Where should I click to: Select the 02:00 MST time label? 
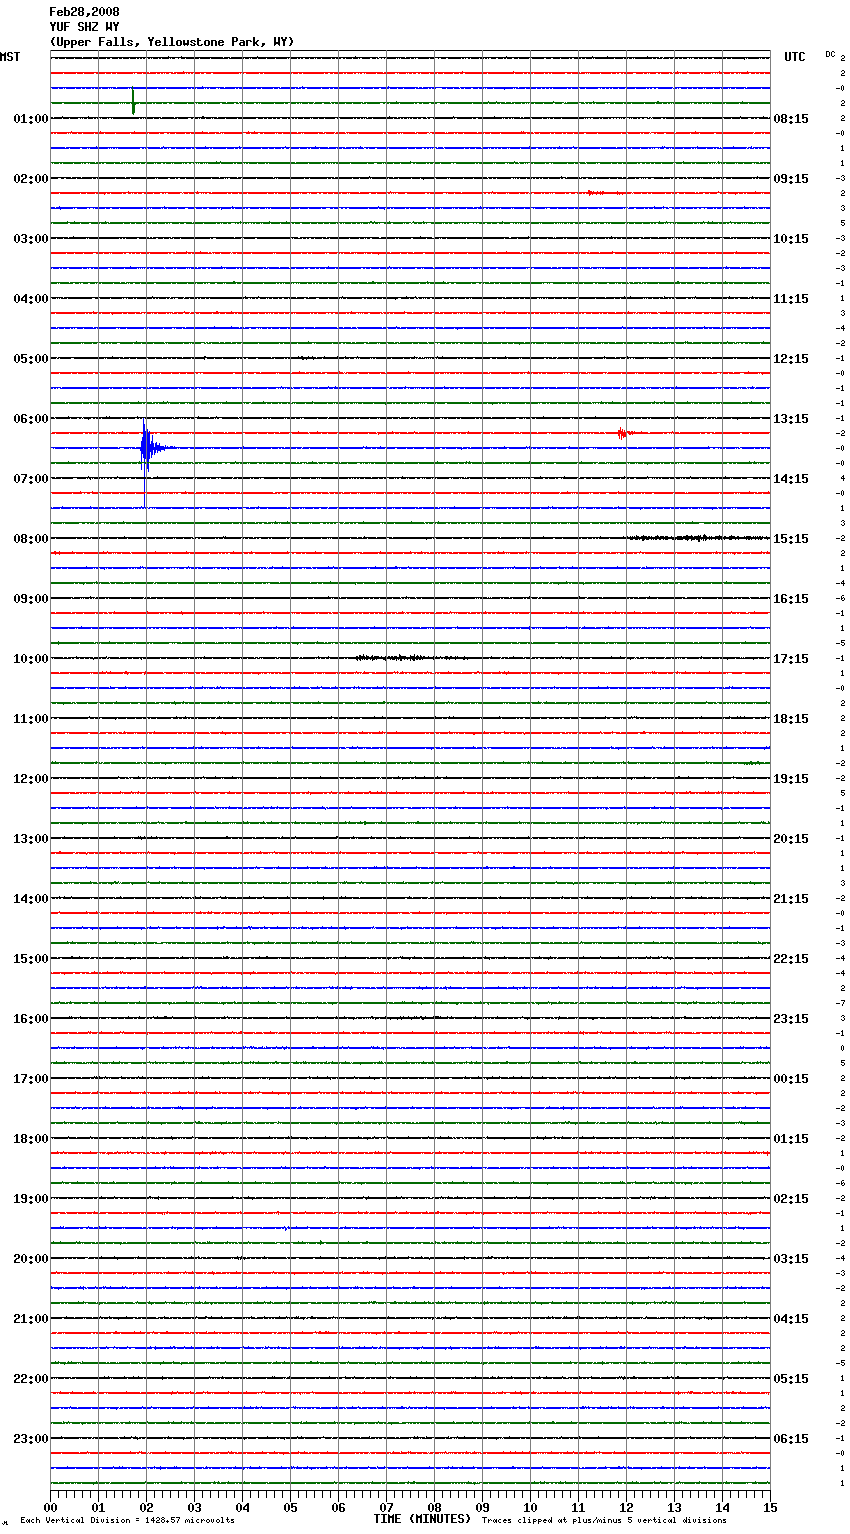[30, 179]
